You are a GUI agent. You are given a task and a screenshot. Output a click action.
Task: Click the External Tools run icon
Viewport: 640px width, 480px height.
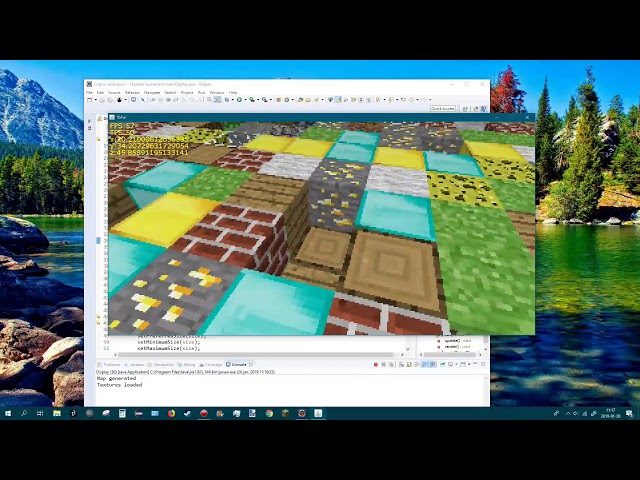[x=264, y=100]
